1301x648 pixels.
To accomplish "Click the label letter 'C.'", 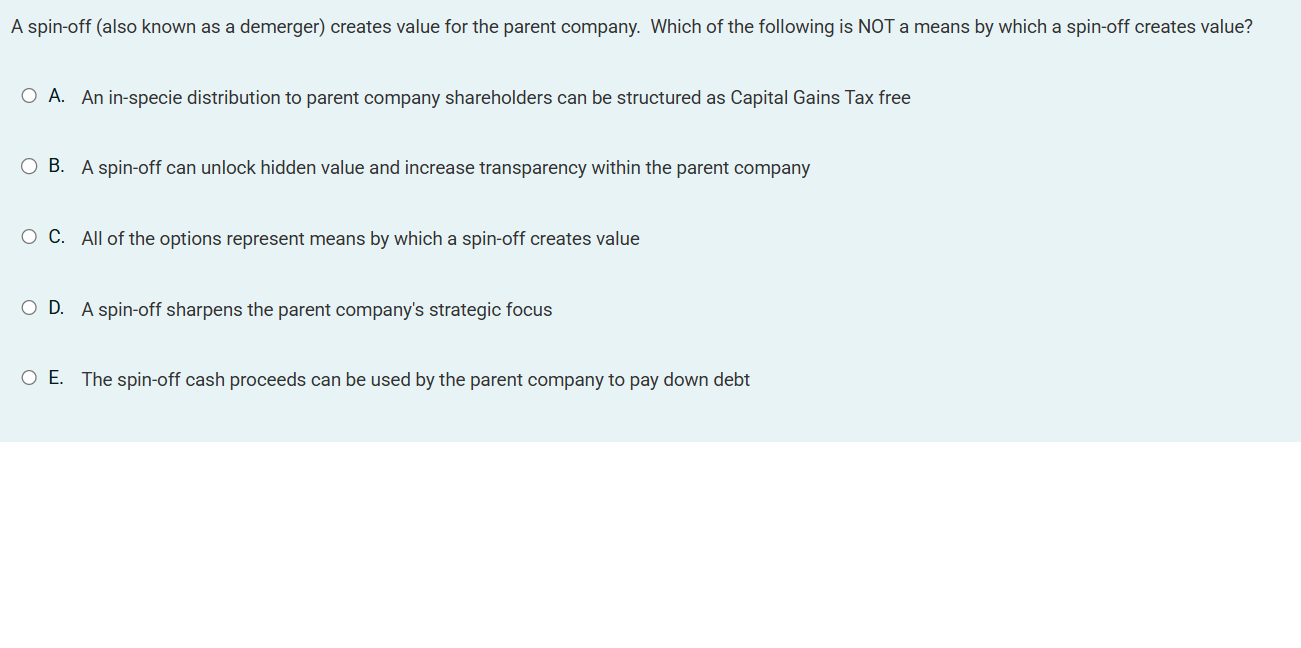I will click(55, 237).
